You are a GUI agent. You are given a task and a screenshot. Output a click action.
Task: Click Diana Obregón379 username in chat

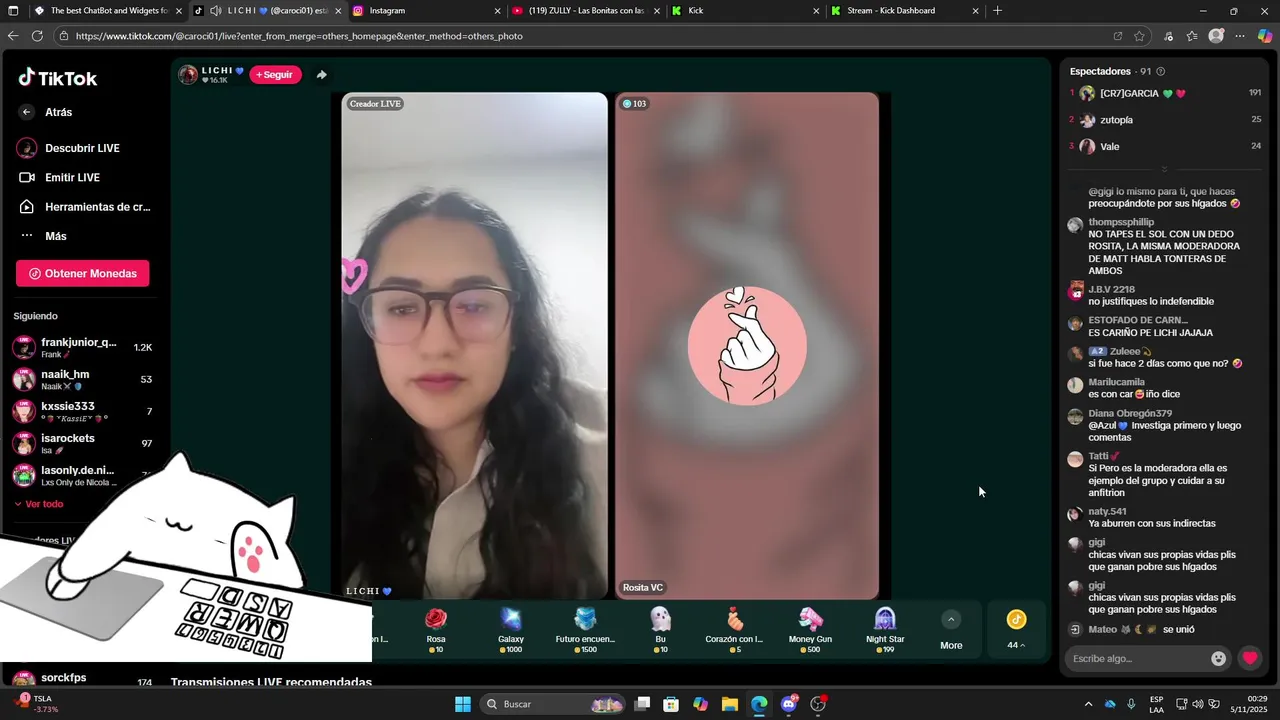[x=1130, y=413]
